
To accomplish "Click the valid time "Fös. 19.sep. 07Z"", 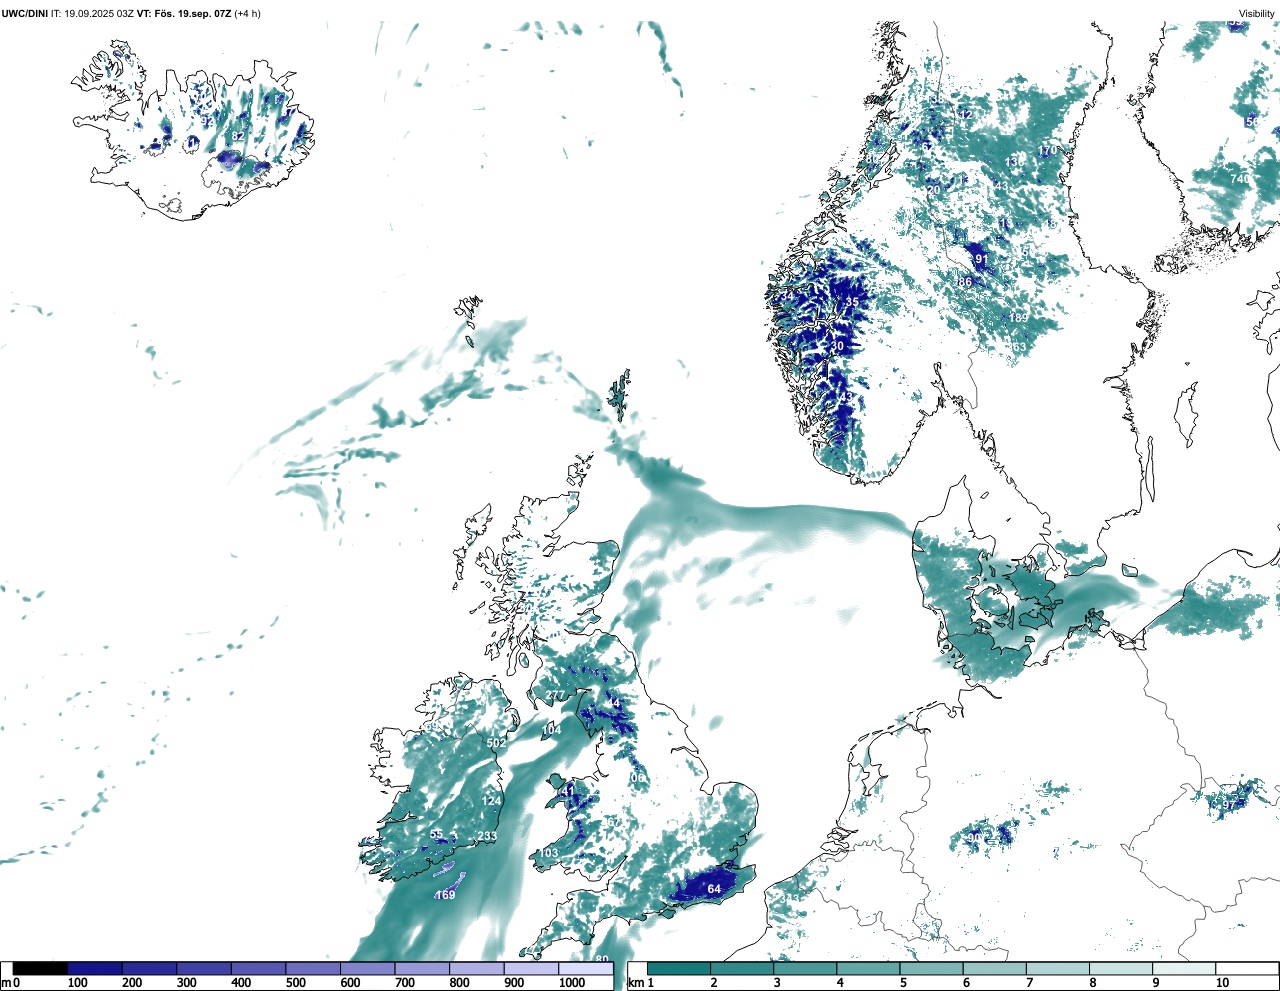I will (195, 14).
